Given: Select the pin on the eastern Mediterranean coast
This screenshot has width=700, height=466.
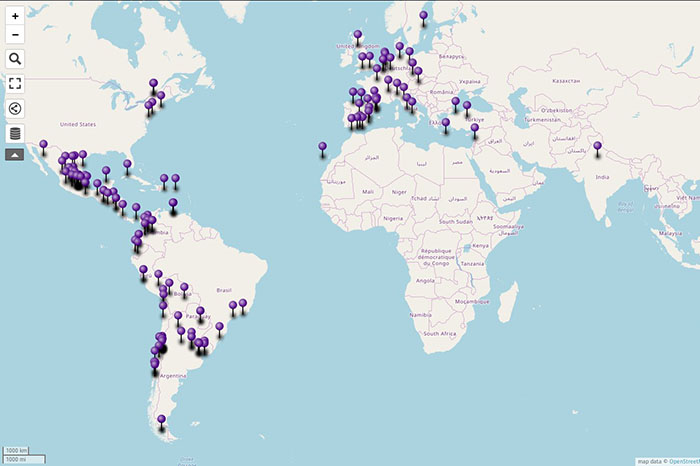Looking at the screenshot, I should pyautogui.click(x=475, y=129).
